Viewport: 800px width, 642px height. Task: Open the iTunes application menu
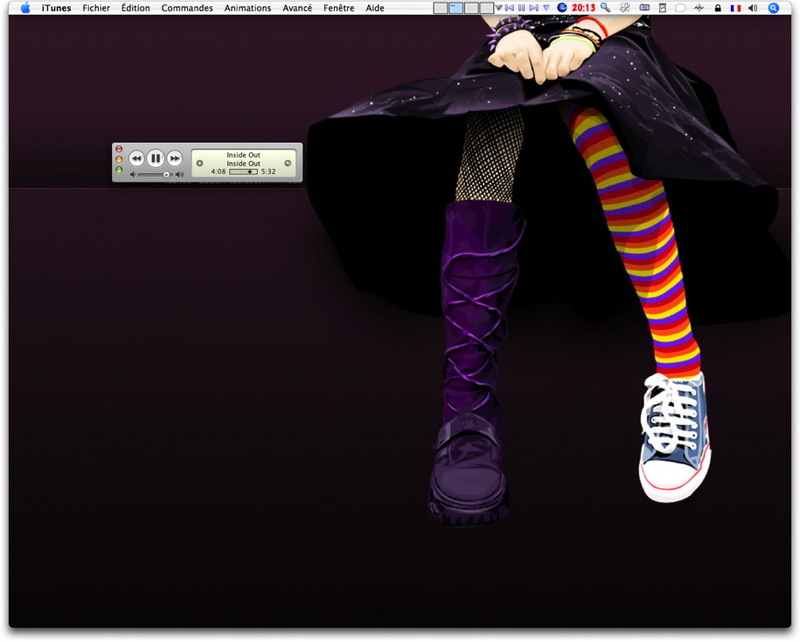56,8
